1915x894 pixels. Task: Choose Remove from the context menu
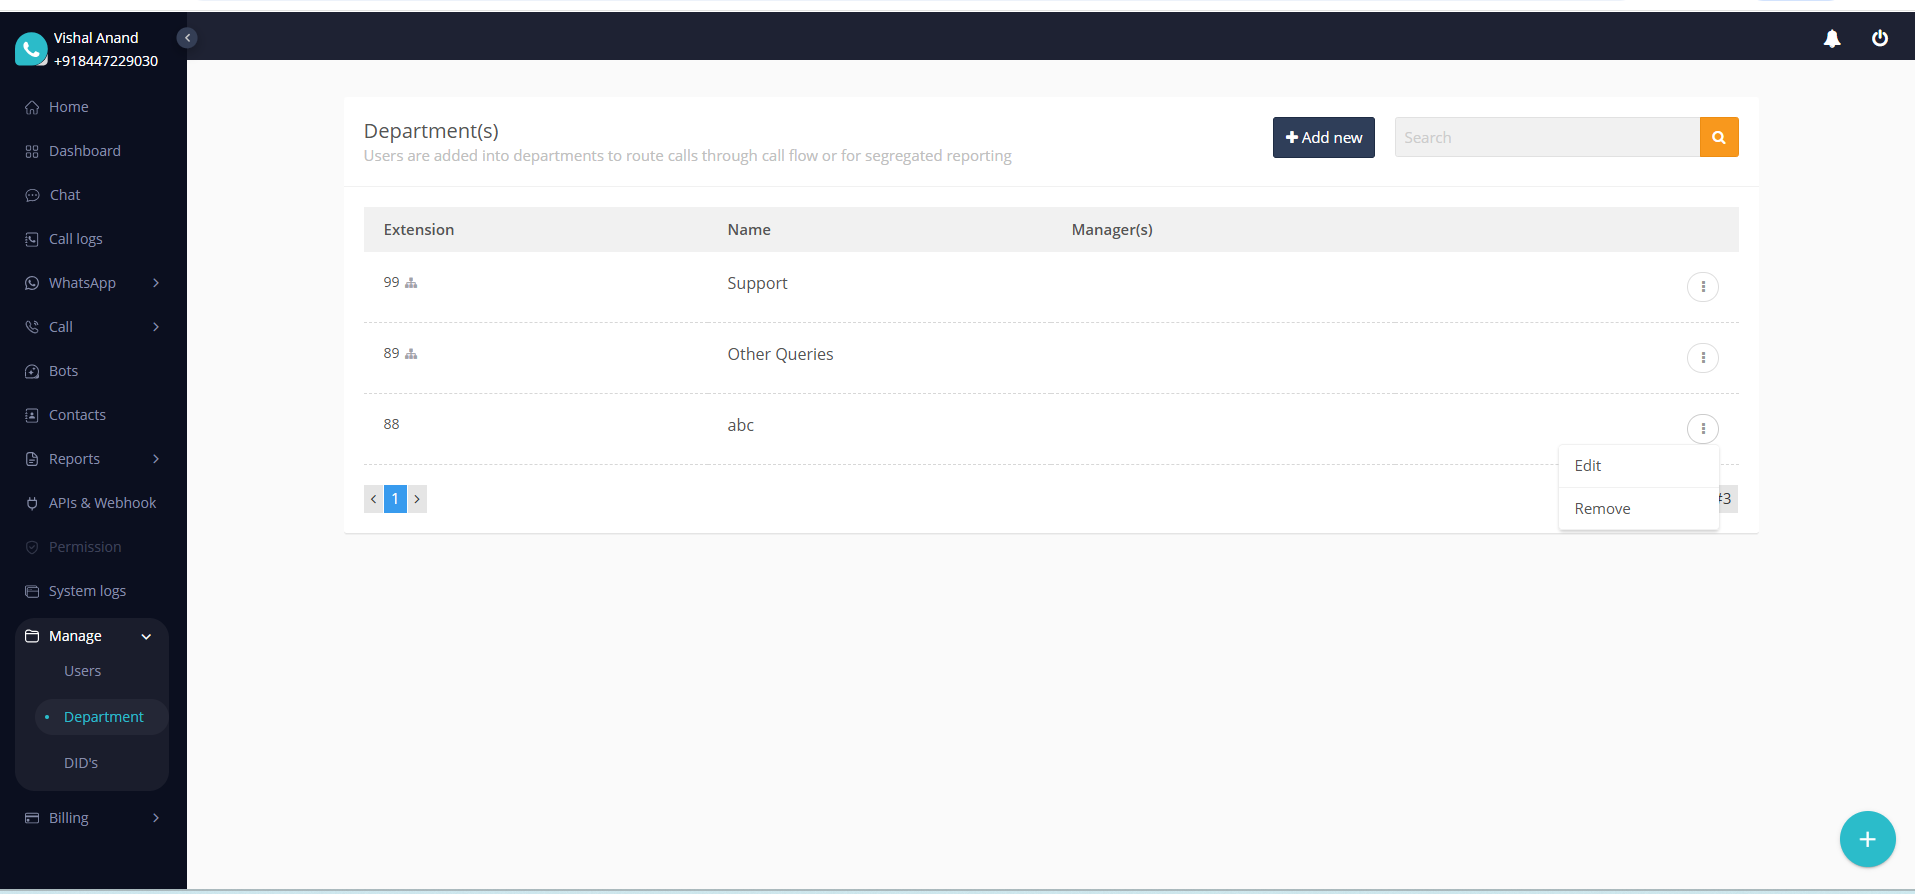click(1602, 509)
